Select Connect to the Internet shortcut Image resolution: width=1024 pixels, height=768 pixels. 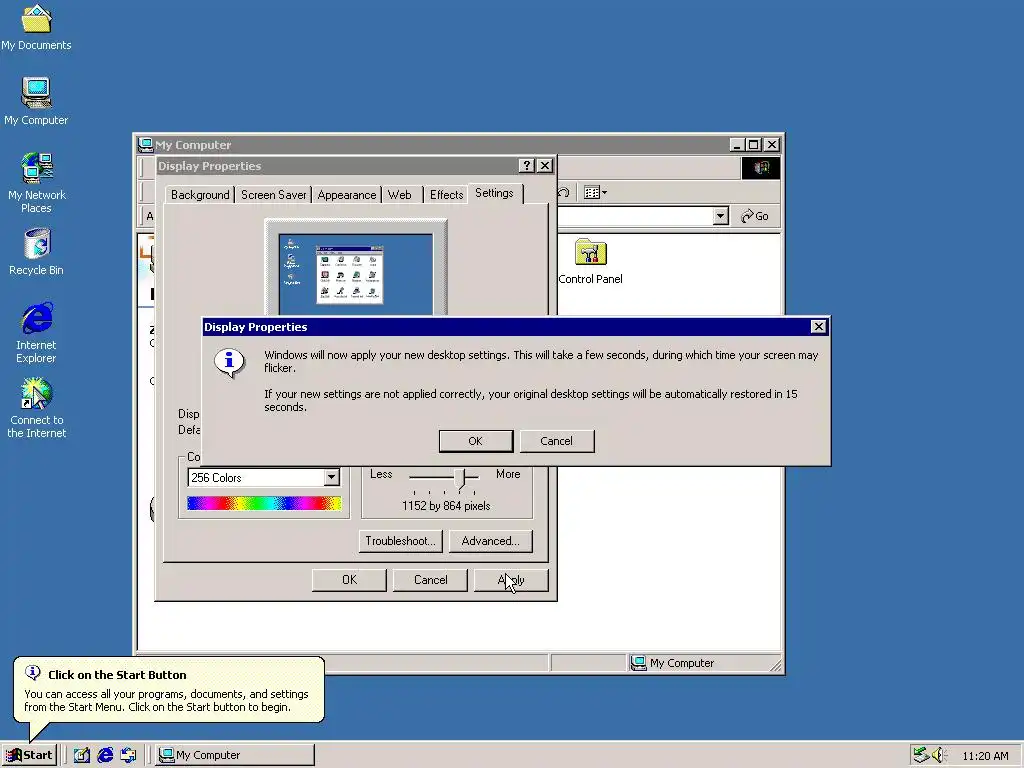tap(36, 408)
